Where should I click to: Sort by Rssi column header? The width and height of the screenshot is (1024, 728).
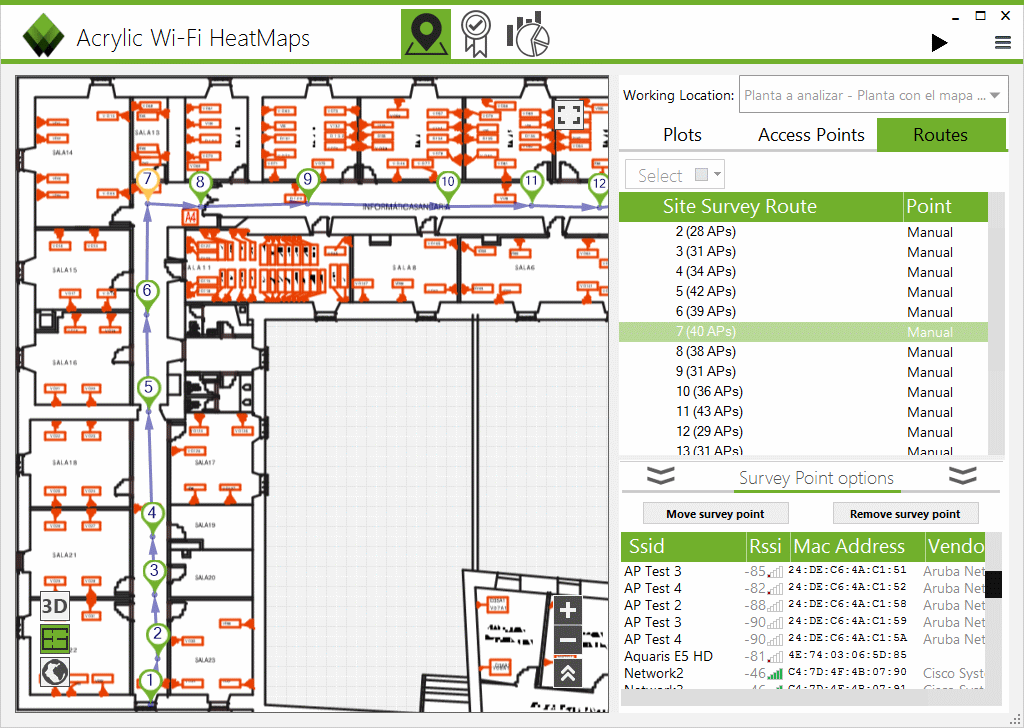click(768, 546)
